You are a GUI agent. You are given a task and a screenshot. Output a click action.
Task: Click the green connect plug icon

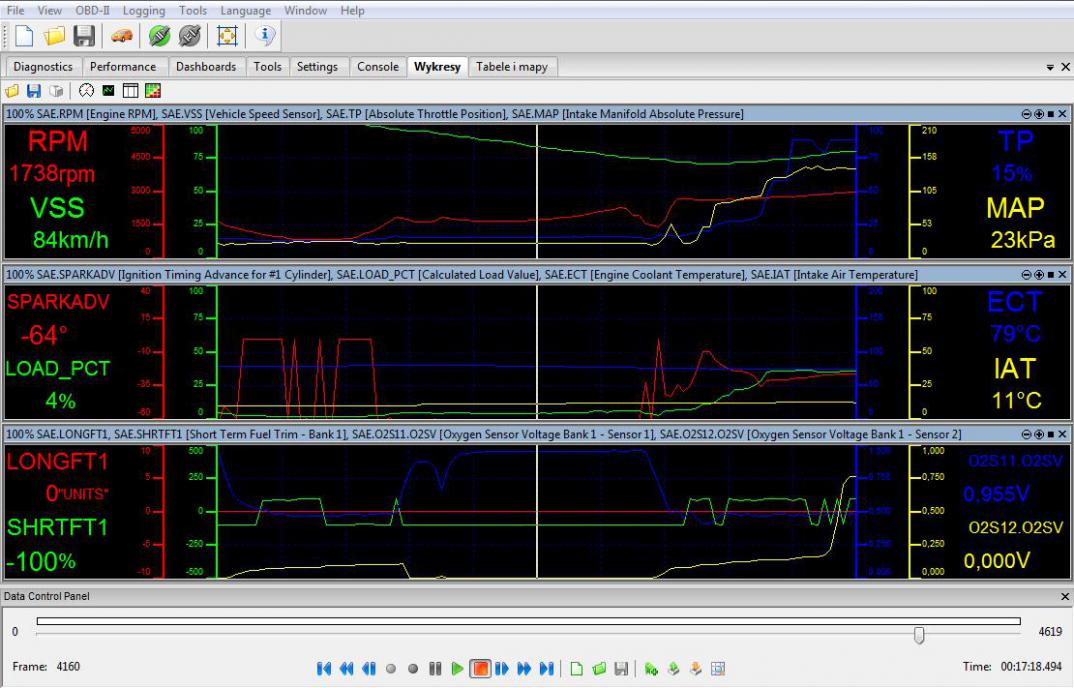[x=159, y=36]
